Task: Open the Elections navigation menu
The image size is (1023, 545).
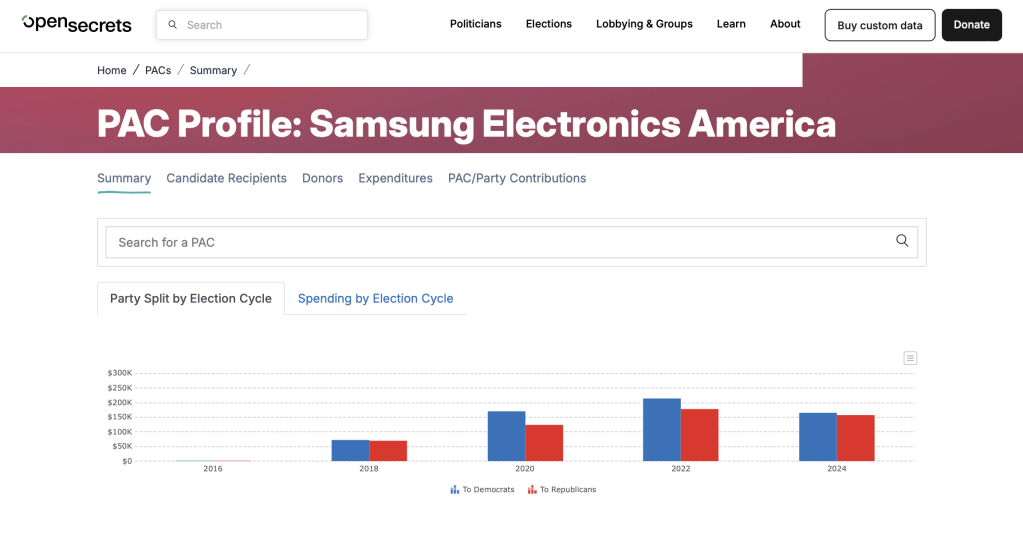Action: pyautogui.click(x=549, y=24)
